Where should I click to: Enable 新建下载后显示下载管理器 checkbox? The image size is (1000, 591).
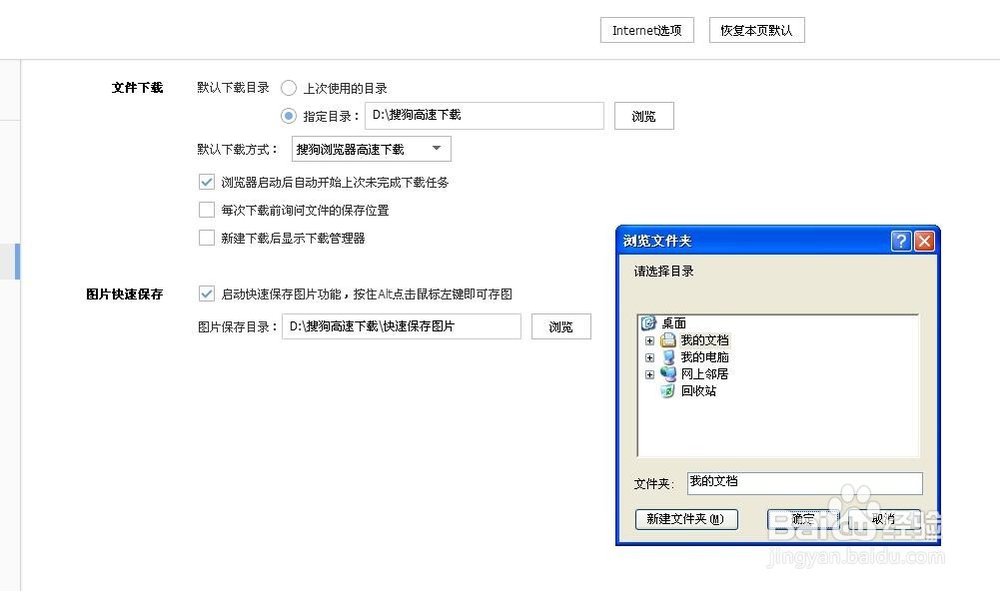click(x=207, y=238)
